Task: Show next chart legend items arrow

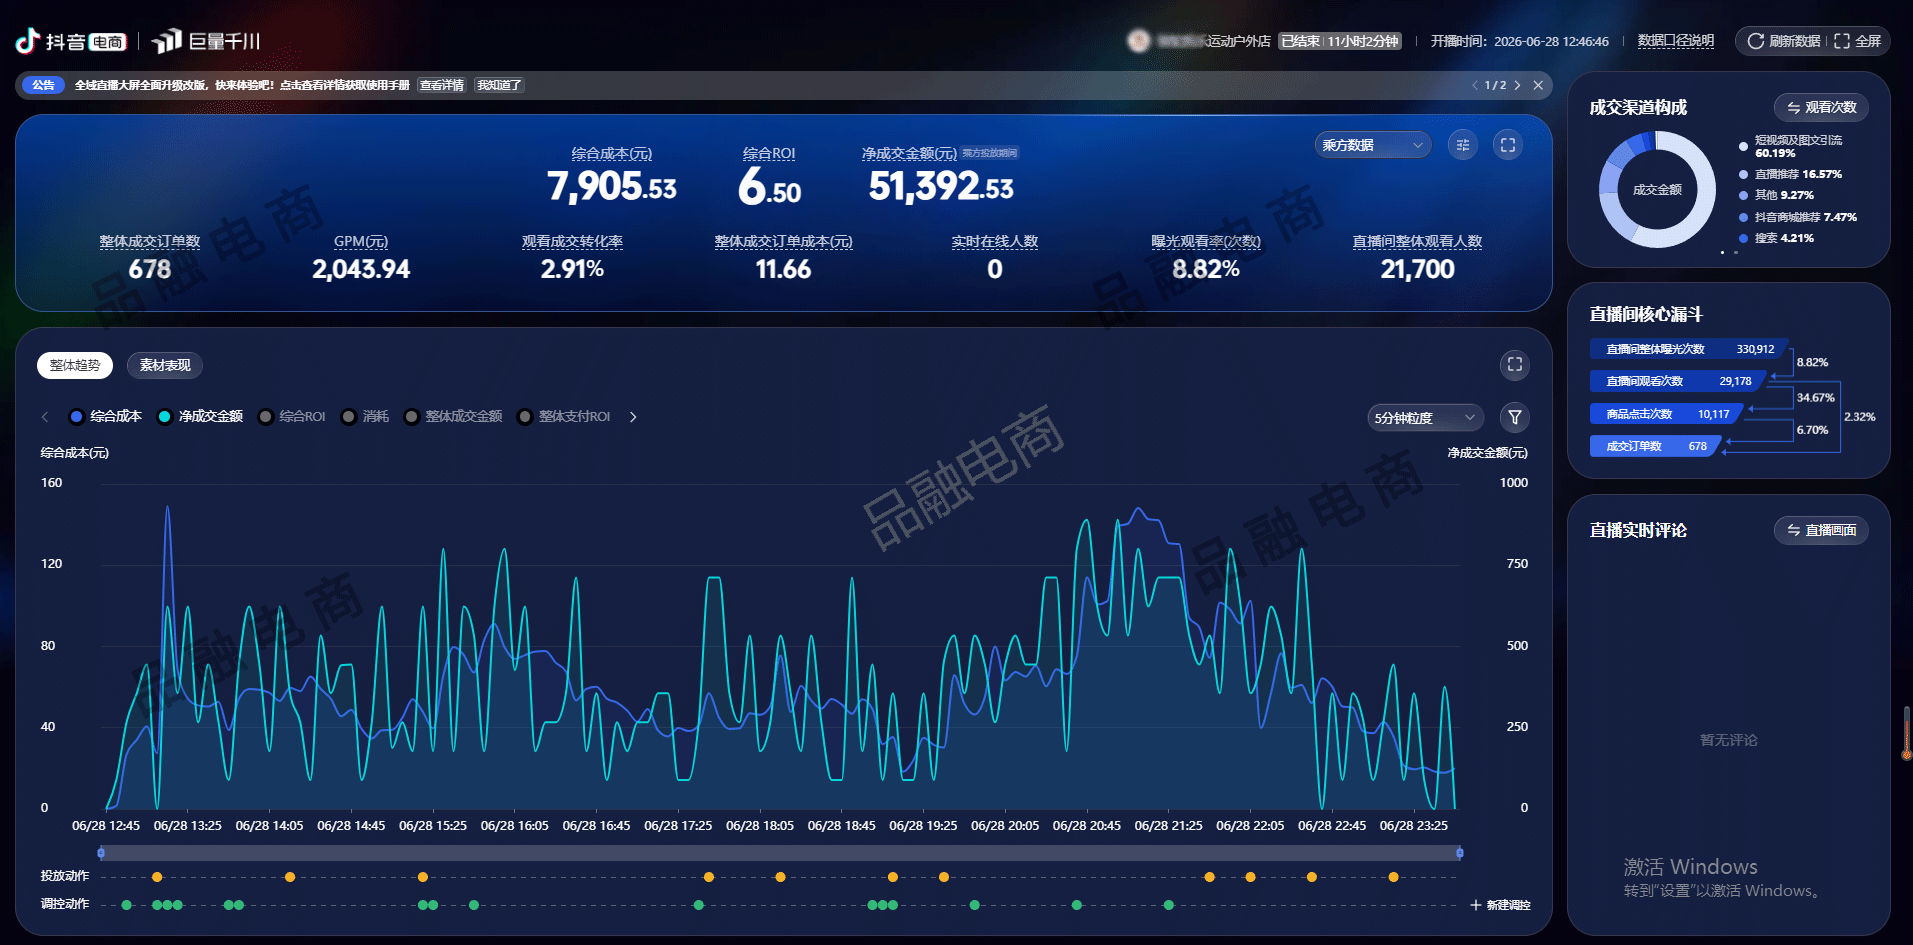Action: [x=633, y=417]
